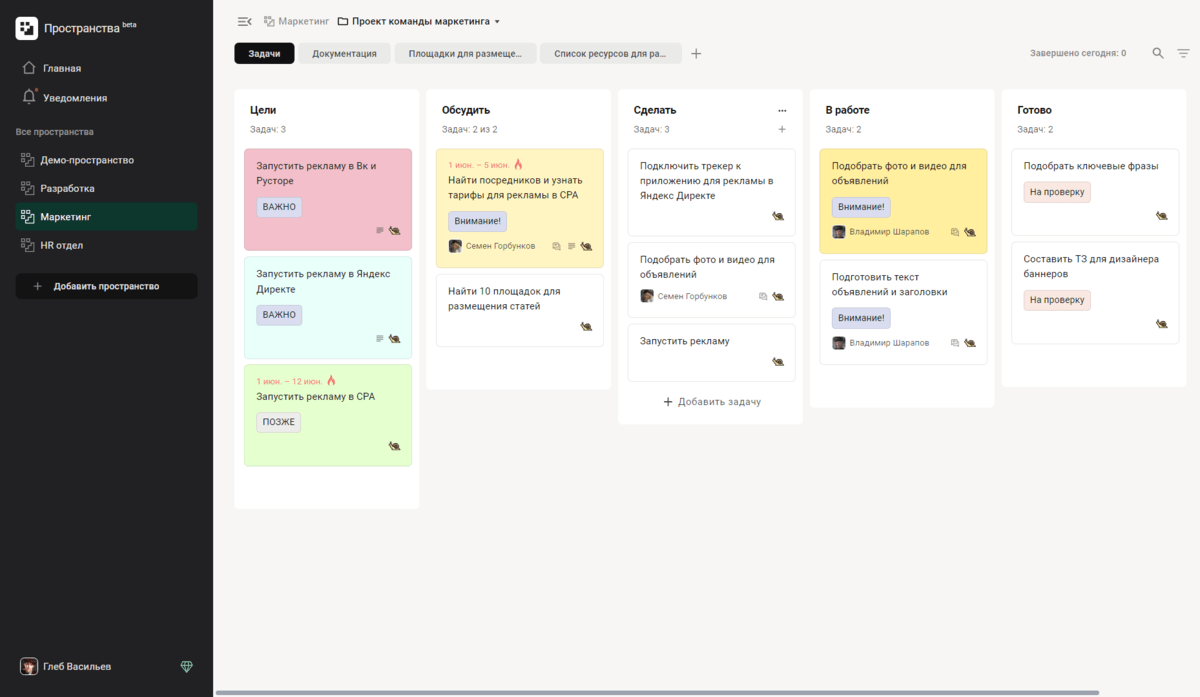This screenshot has width=1200, height=697.
Task: Click the Пространства logo icon
Action: pyautogui.click(x=27, y=28)
